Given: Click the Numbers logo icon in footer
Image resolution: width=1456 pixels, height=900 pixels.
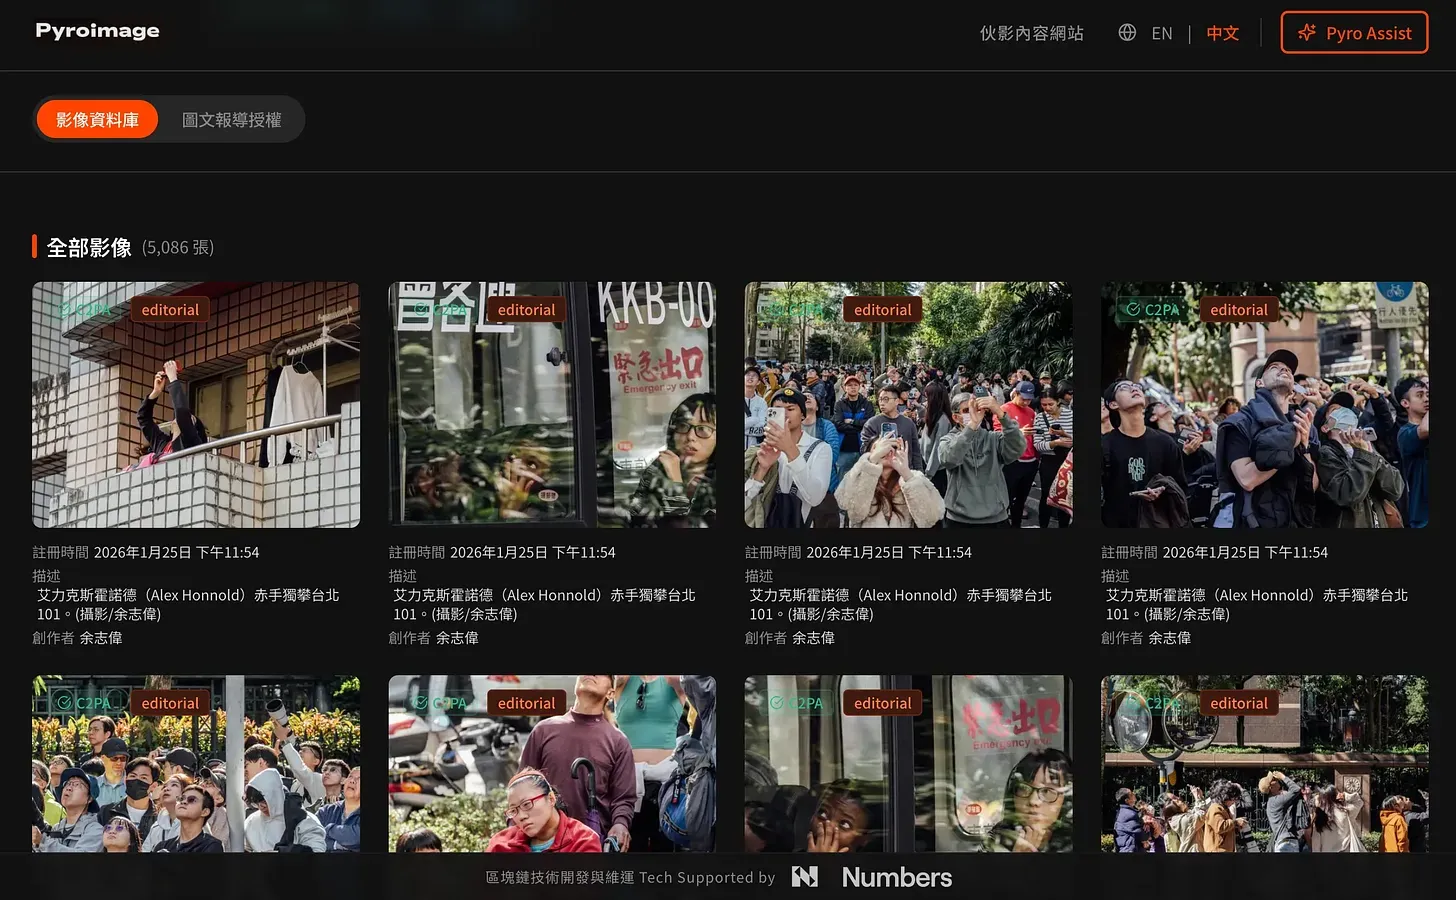Looking at the screenshot, I should tap(805, 877).
